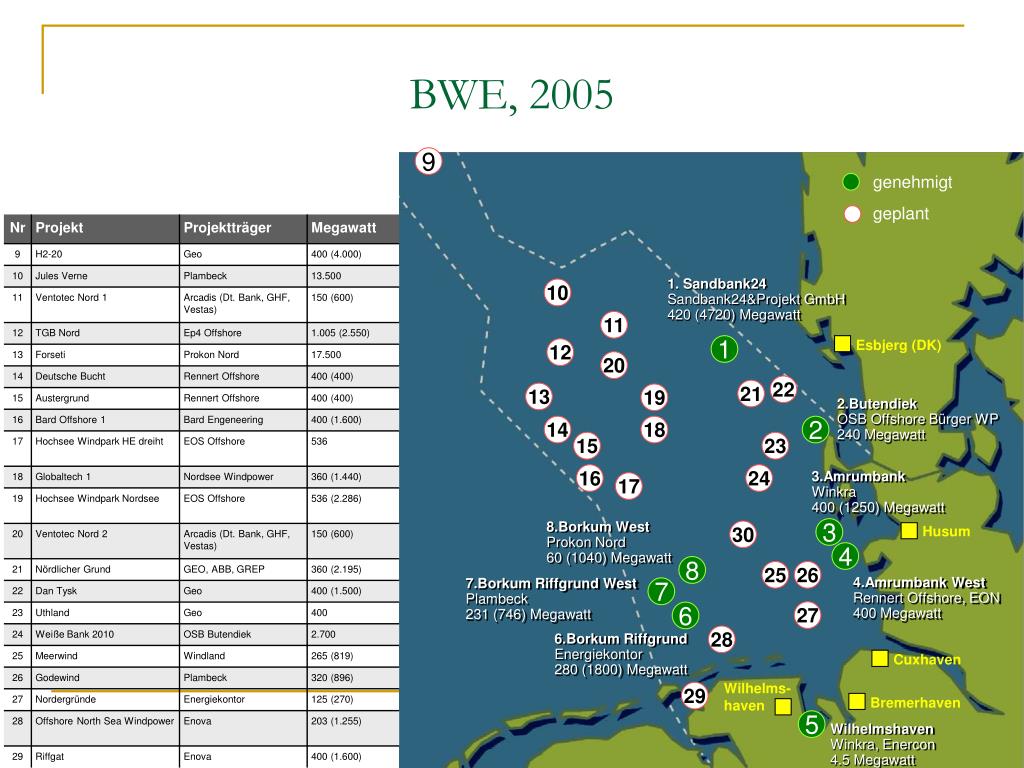Click map marker 21
The height and width of the screenshot is (768, 1024).
click(x=751, y=394)
